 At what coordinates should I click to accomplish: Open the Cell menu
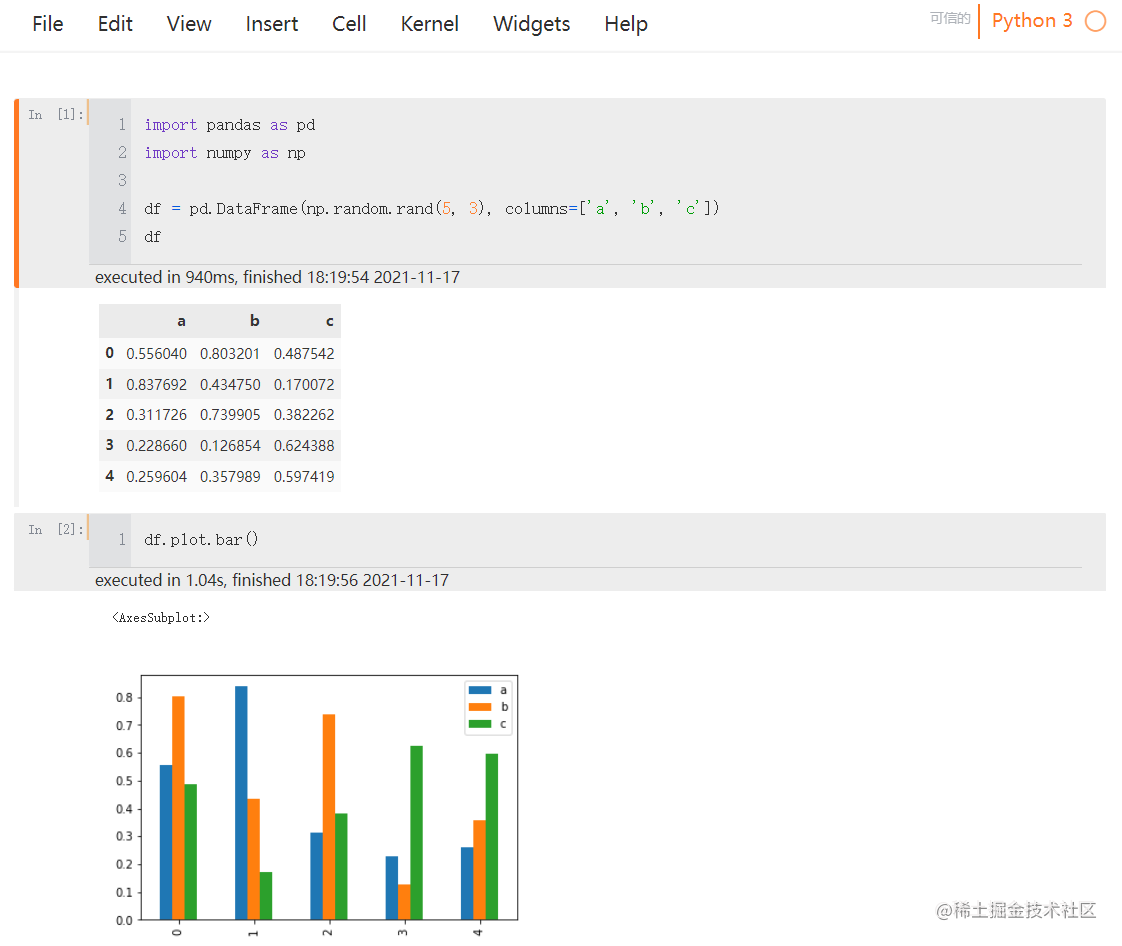(x=348, y=24)
